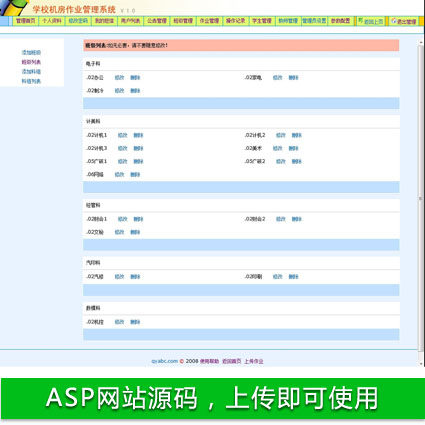Open the 修改密码 menu item
Screen dimensions: 425x425
click(78, 21)
